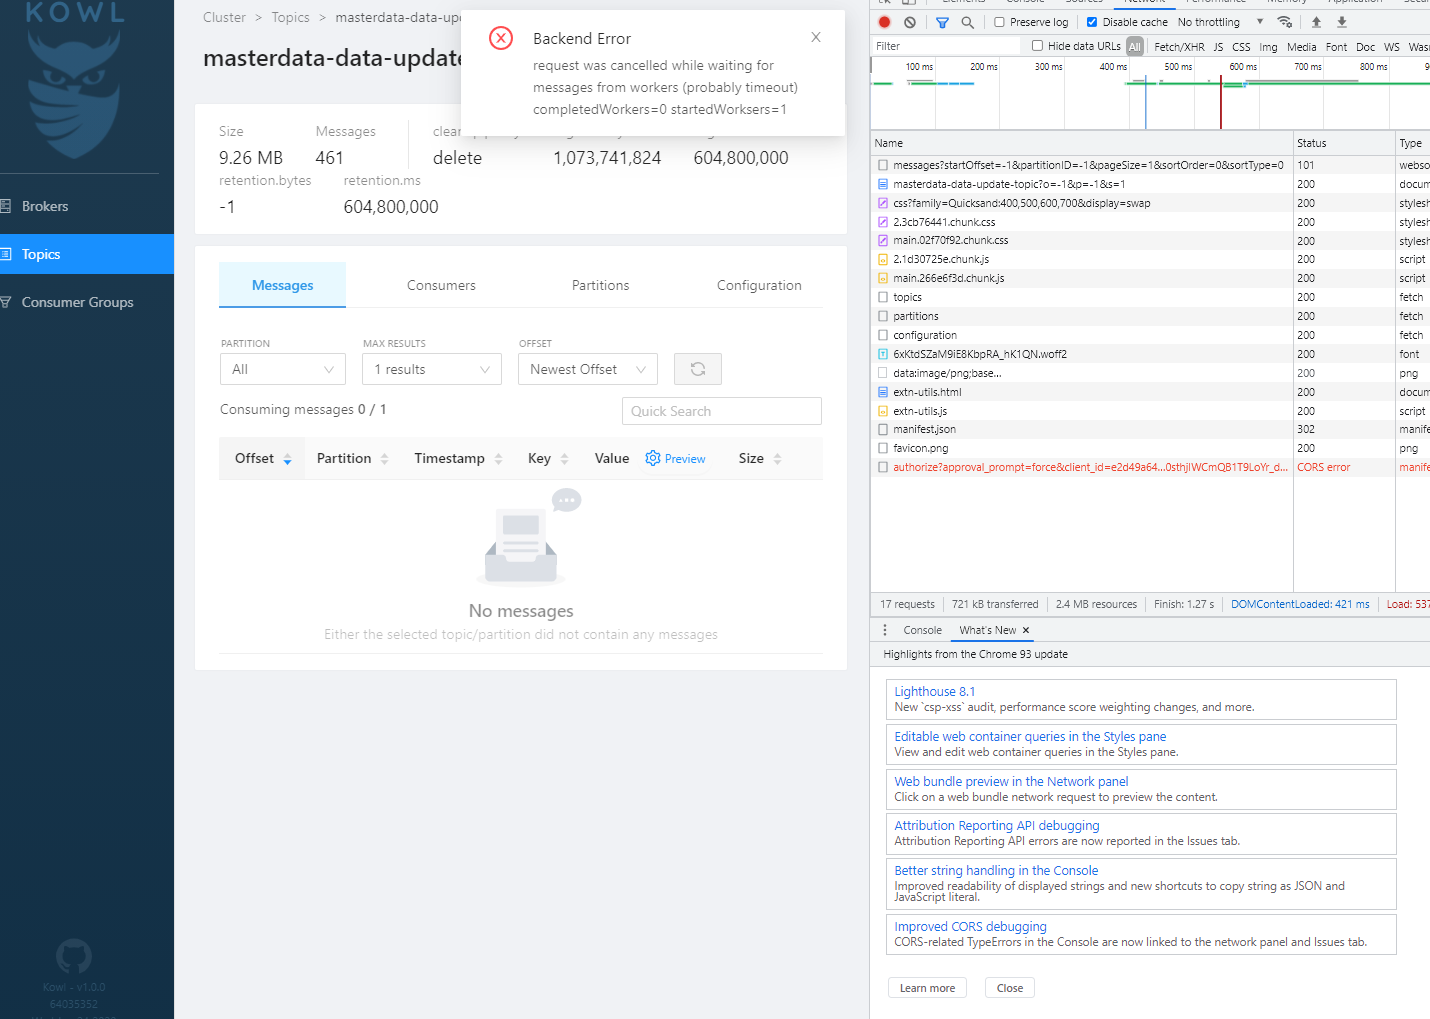Filter requests by Img type
The width and height of the screenshot is (1430, 1019).
pos(1268,47)
